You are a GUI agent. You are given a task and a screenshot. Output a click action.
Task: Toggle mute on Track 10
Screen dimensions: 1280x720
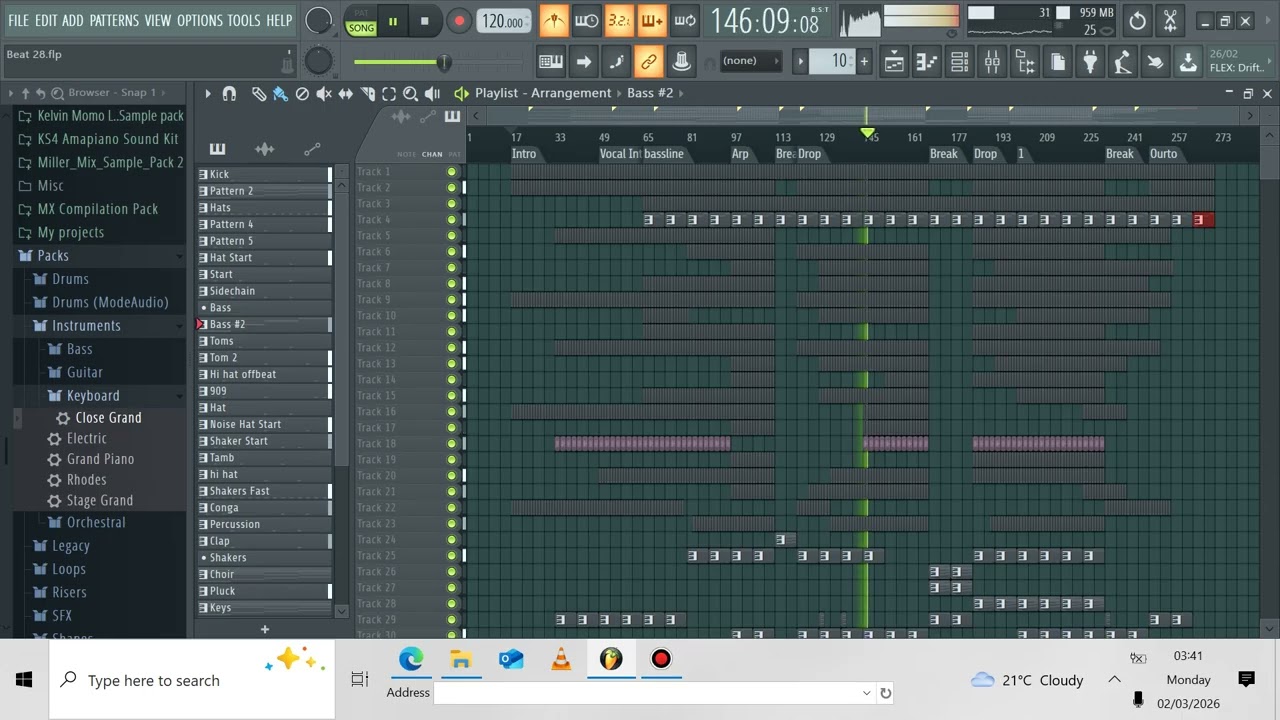tap(451, 316)
